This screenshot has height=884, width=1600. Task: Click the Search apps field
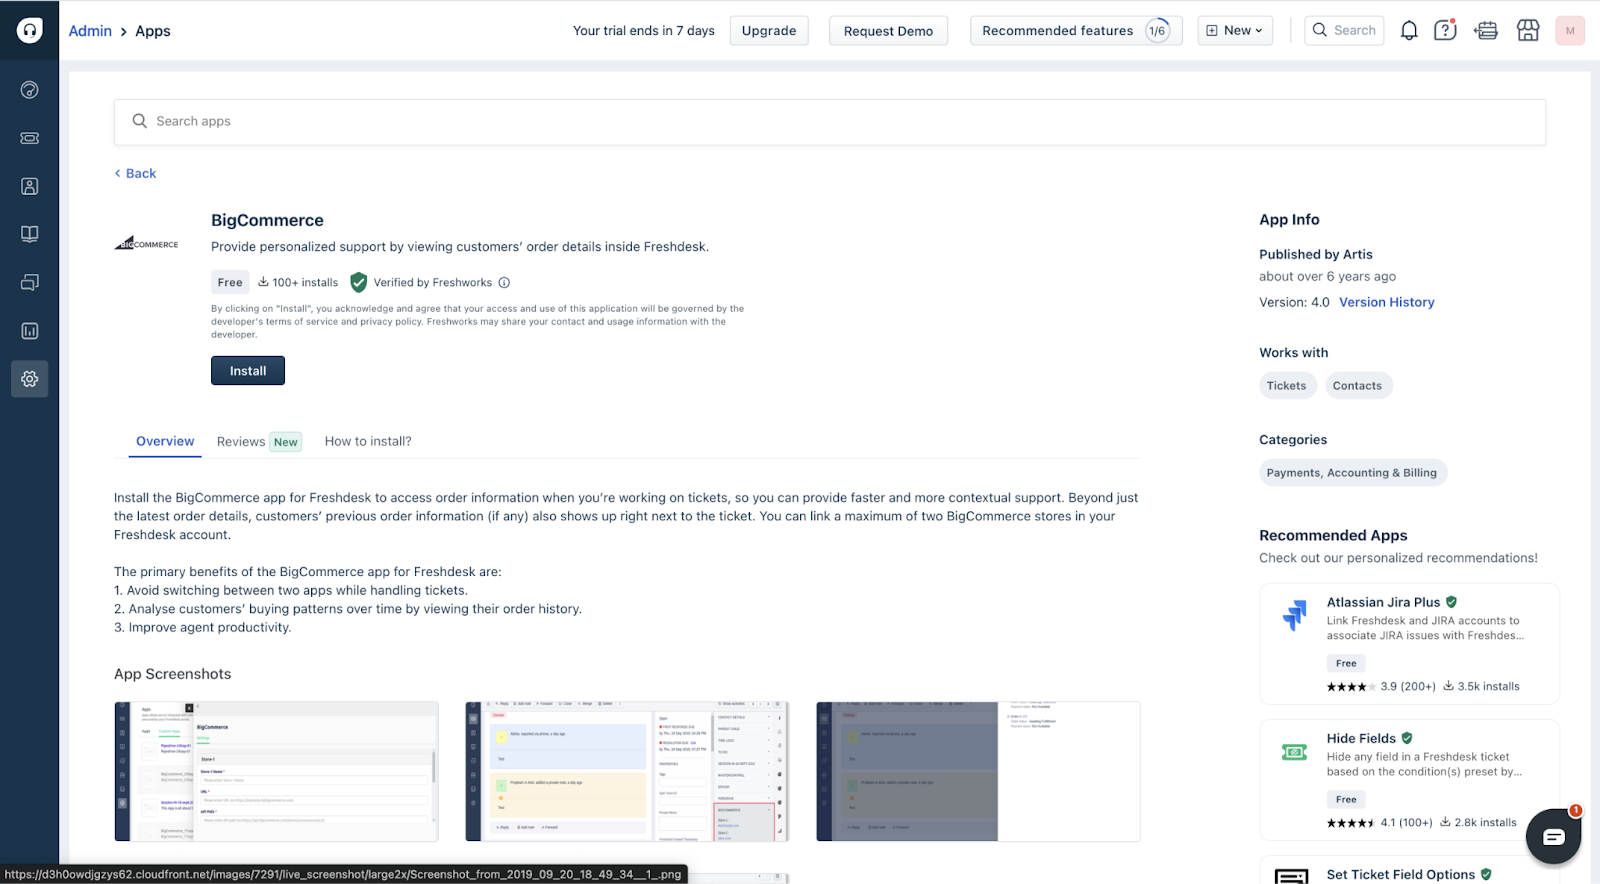(x=830, y=122)
